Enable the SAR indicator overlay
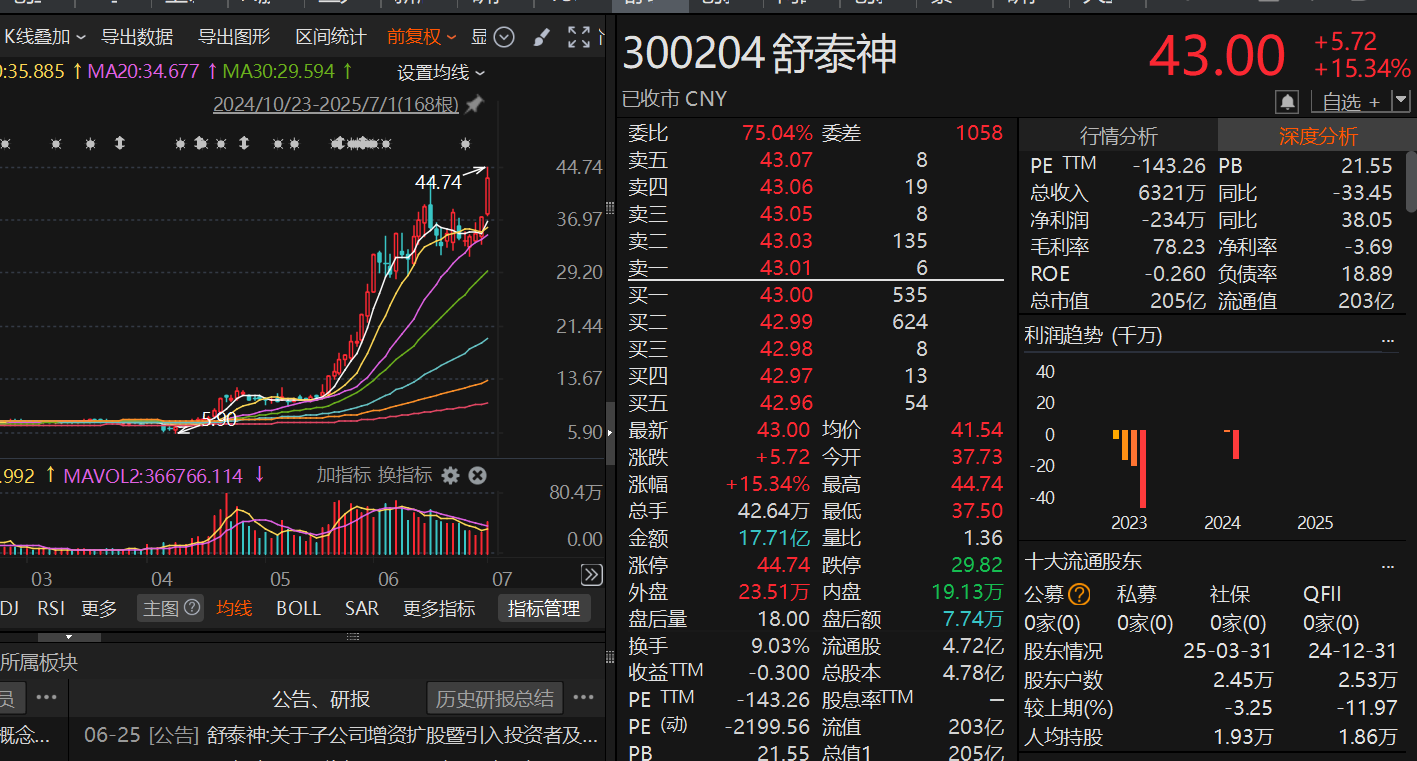Viewport: 1417px width, 761px height. pyautogui.click(x=361, y=607)
